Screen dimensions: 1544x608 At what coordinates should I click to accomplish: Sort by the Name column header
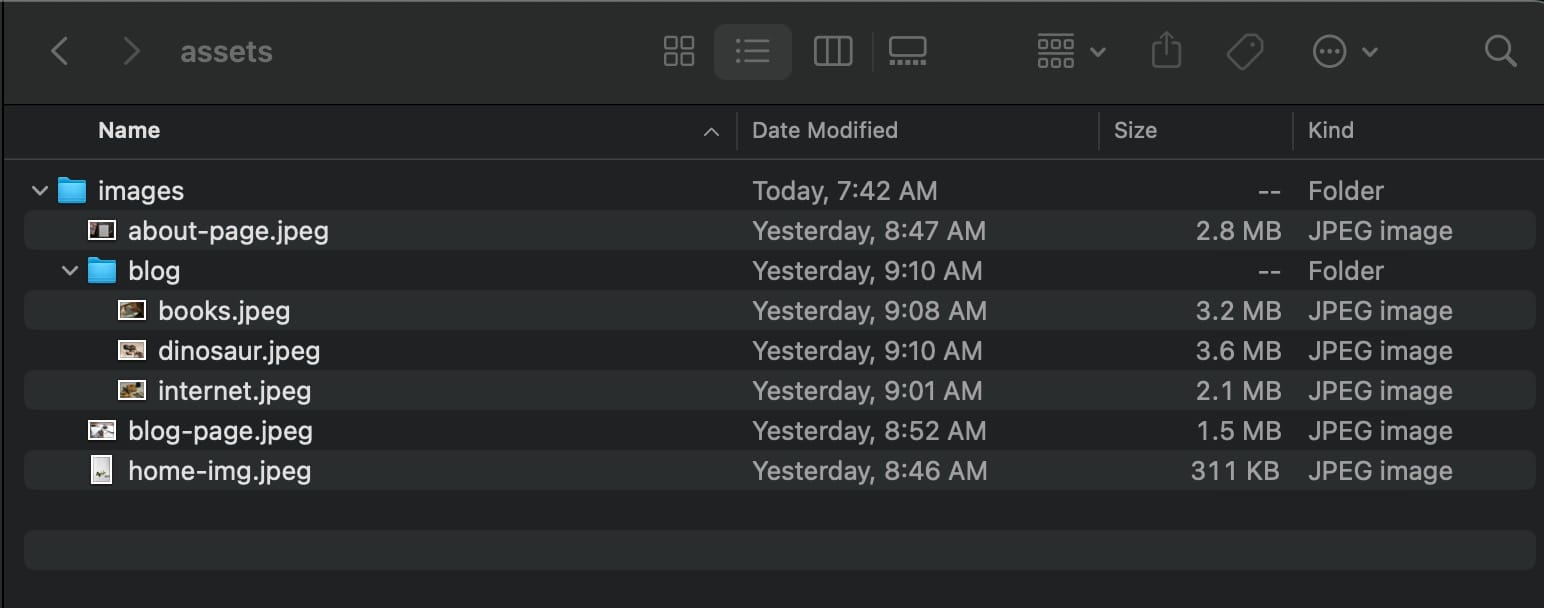click(129, 131)
